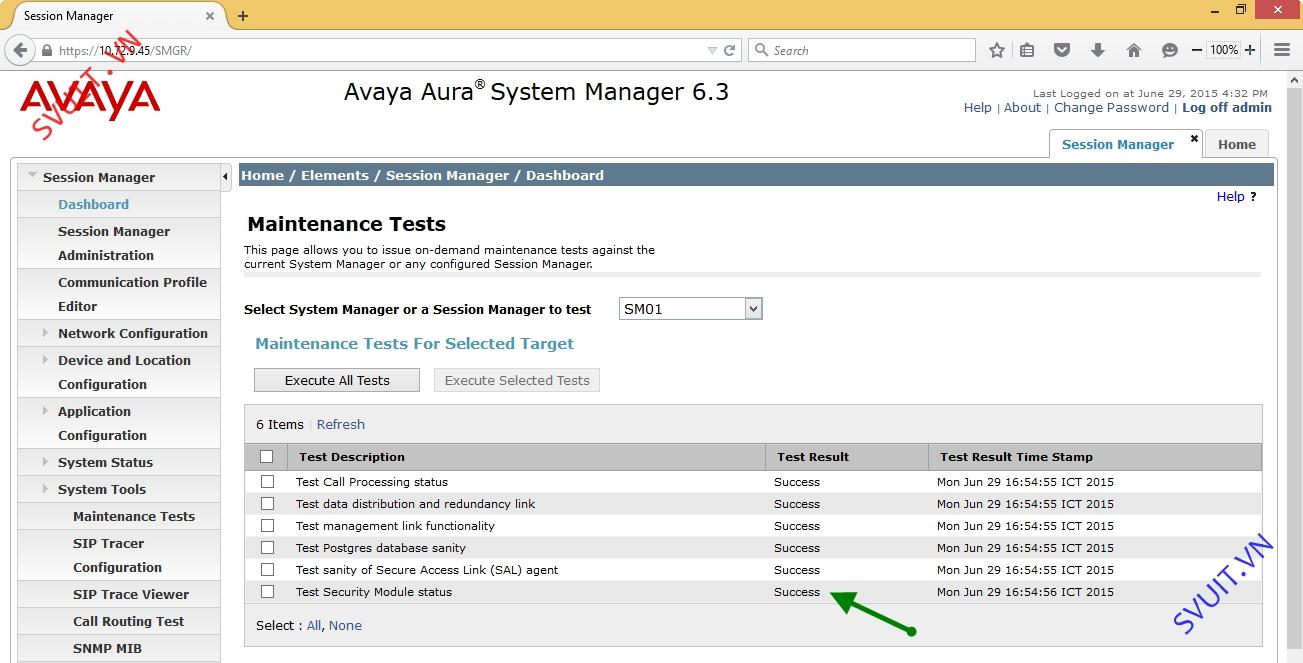
Task: Close the Session Manager page tab
Action: coord(1194,139)
